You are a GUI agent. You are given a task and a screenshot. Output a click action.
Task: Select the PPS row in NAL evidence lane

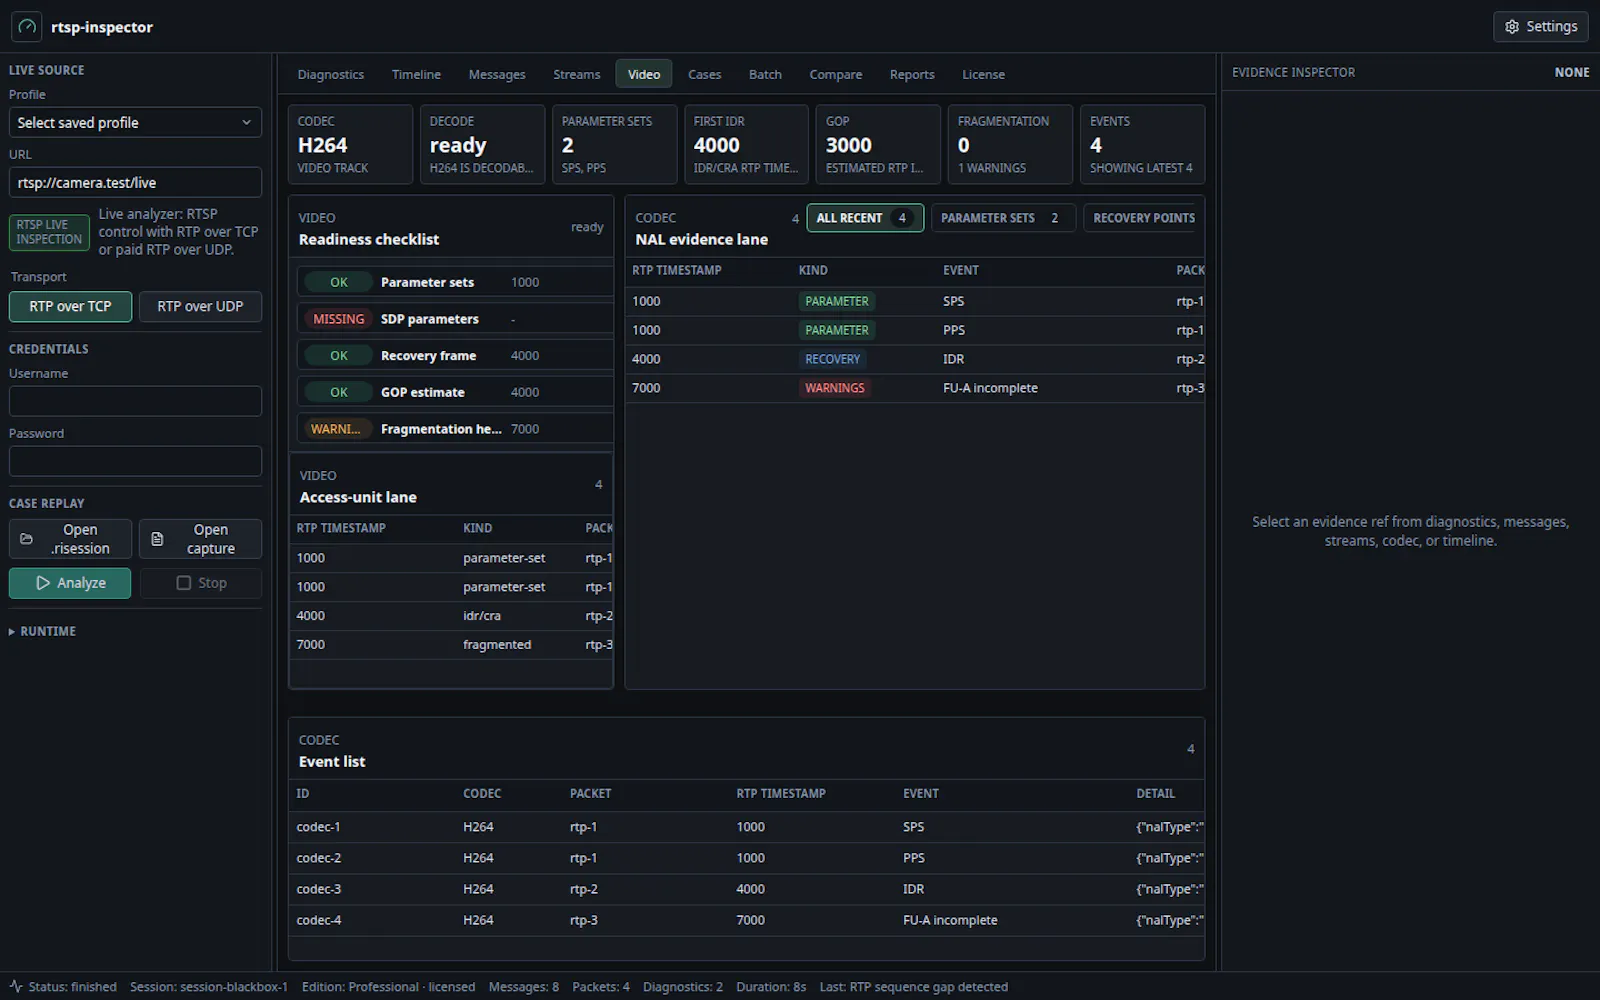[x=915, y=330]
